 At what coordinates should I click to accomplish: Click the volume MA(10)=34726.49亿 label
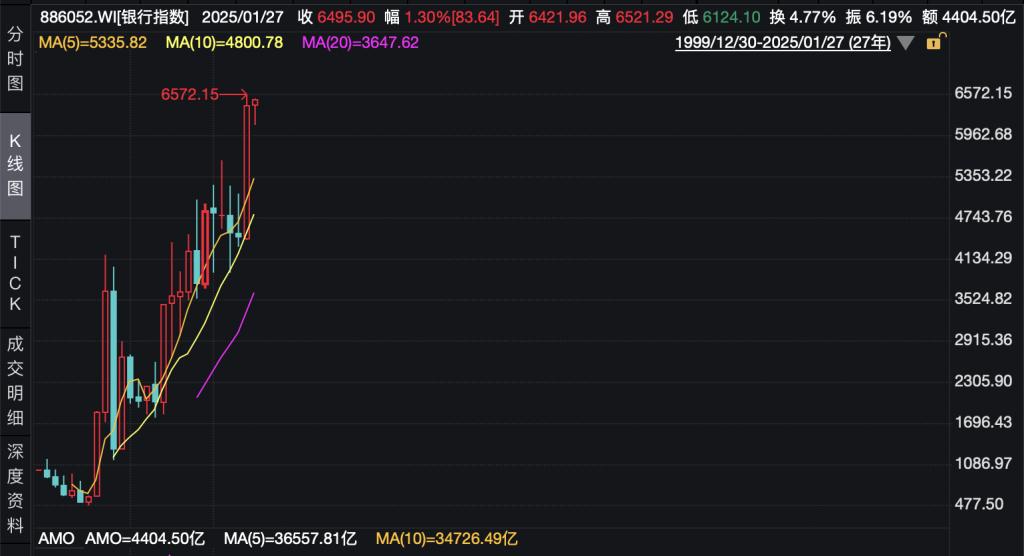coord(447,539)
